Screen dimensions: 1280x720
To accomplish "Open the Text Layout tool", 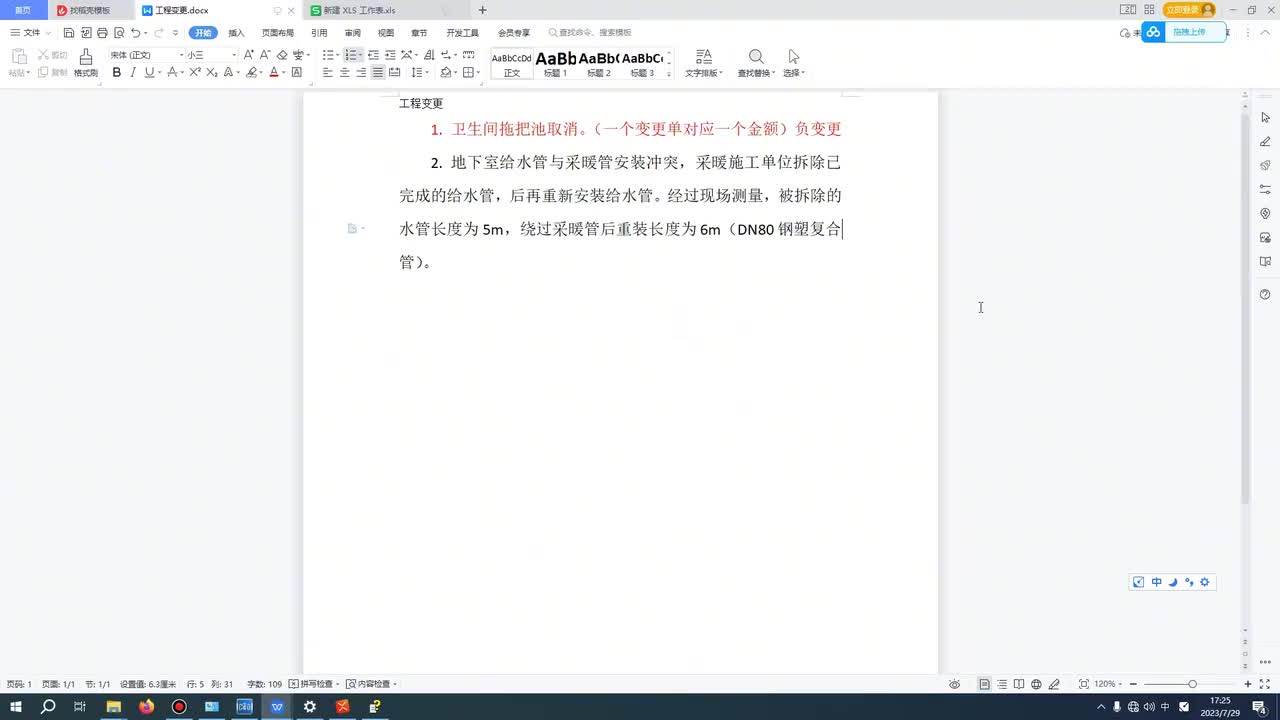I will (704, 63).
